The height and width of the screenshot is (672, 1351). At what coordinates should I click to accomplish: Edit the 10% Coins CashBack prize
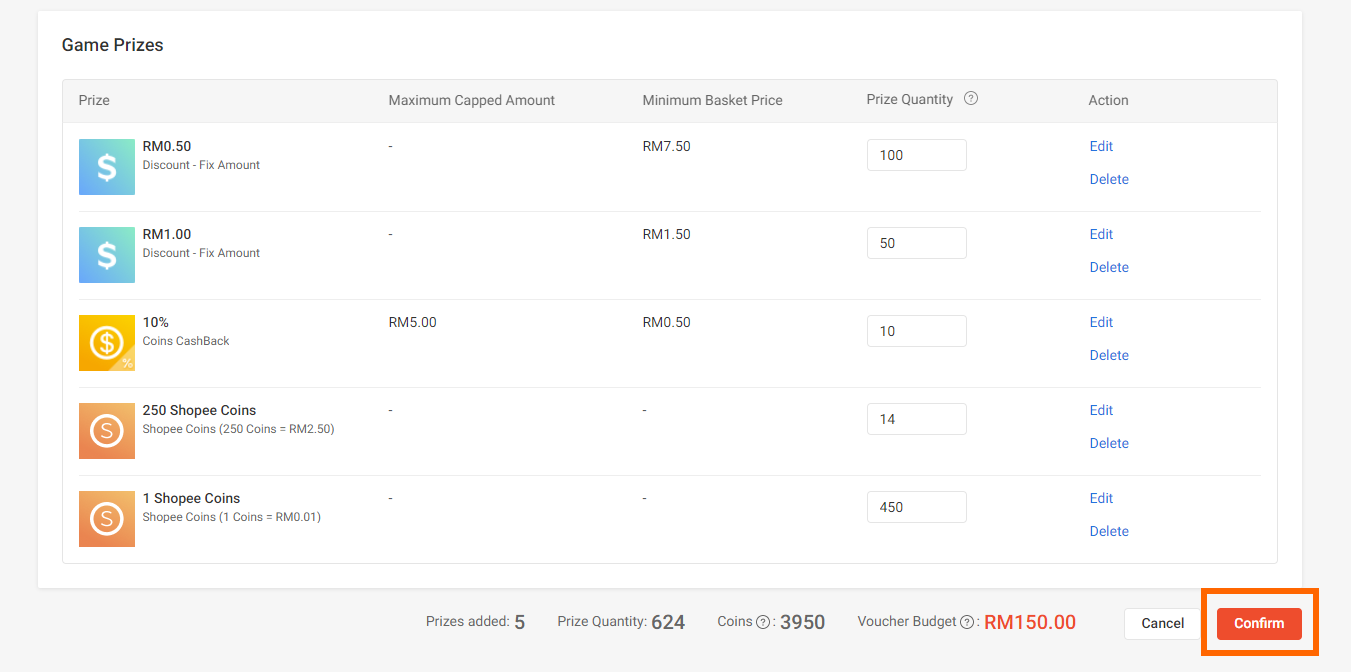click(1100, 322)
